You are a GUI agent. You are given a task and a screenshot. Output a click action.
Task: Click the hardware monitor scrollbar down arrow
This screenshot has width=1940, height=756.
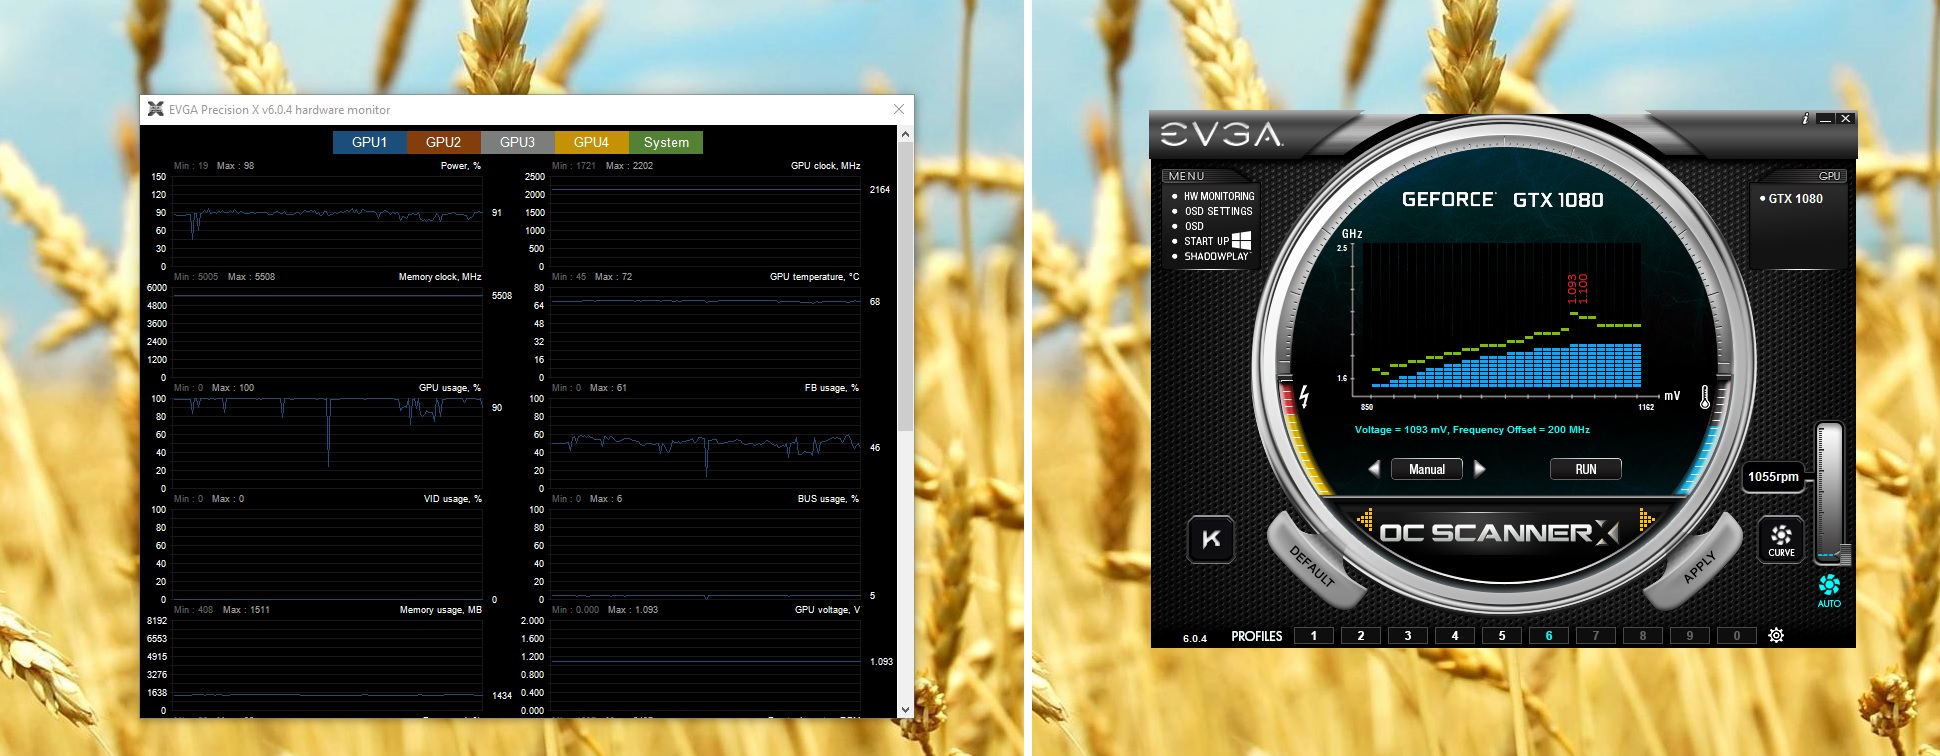(905, 709)
